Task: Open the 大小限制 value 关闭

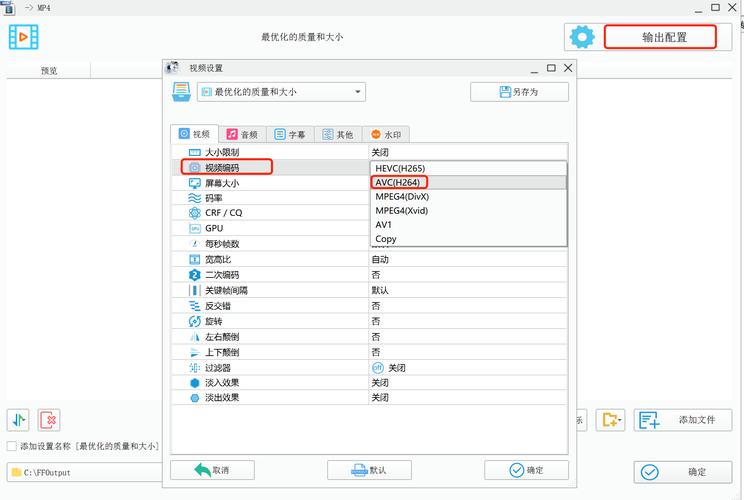Action: point(468,152)
